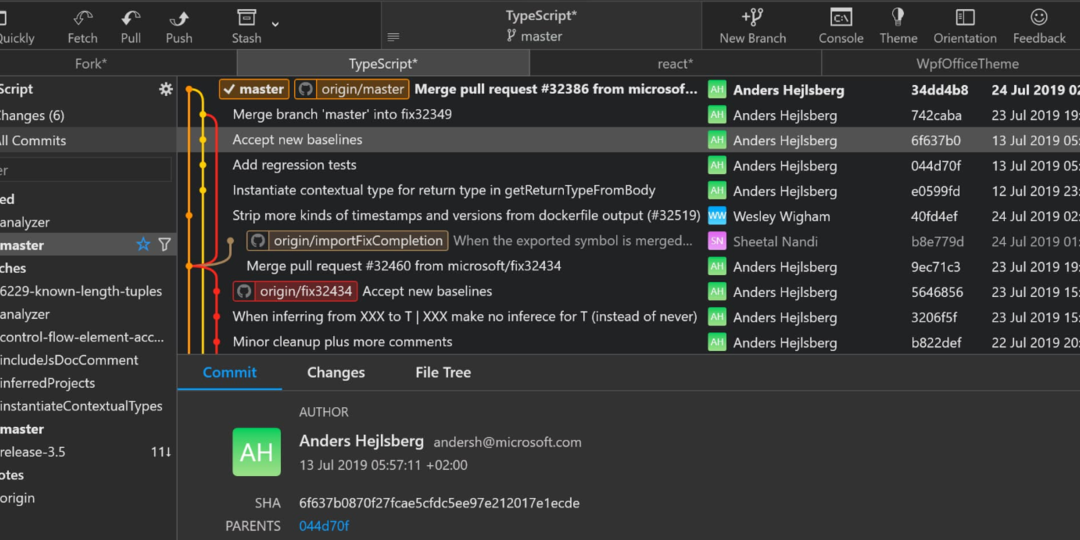The width and height of the screenshot is (1080, 540).
Task: Switch to the WpfOfficeTheme repository tab
Action: (x=967, y=64)
